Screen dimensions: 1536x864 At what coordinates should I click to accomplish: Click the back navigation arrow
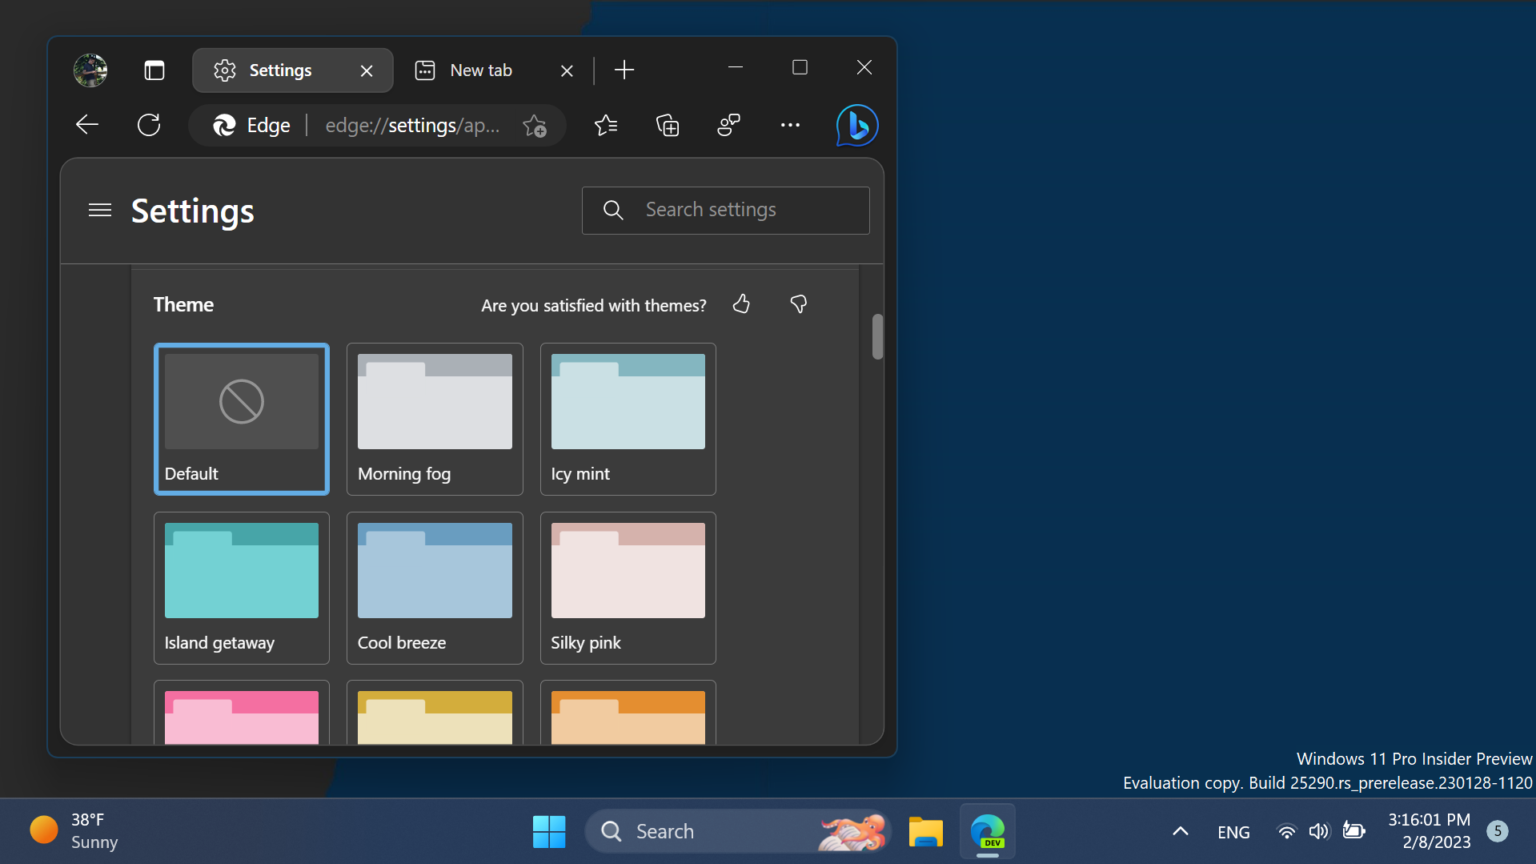point(87,124)
